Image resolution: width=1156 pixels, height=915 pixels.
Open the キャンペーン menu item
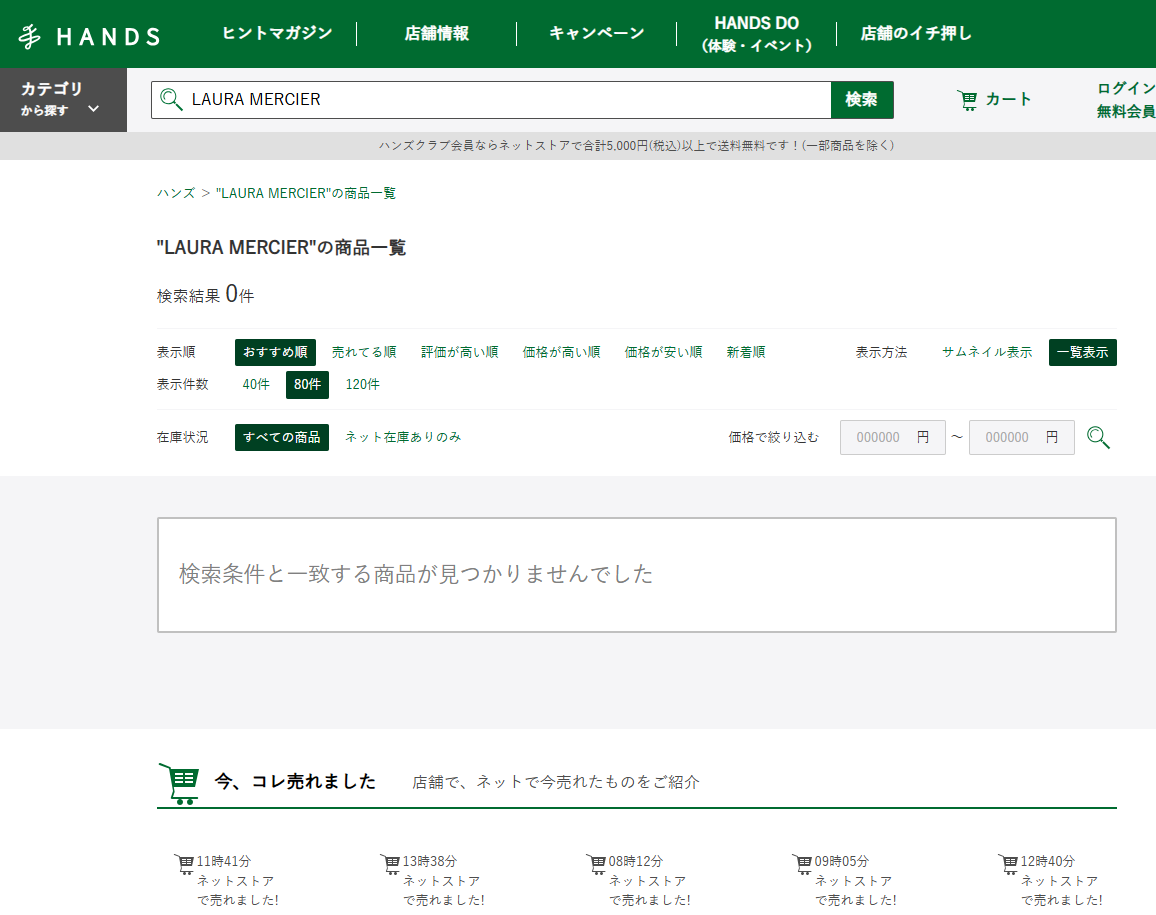point(596,33)
